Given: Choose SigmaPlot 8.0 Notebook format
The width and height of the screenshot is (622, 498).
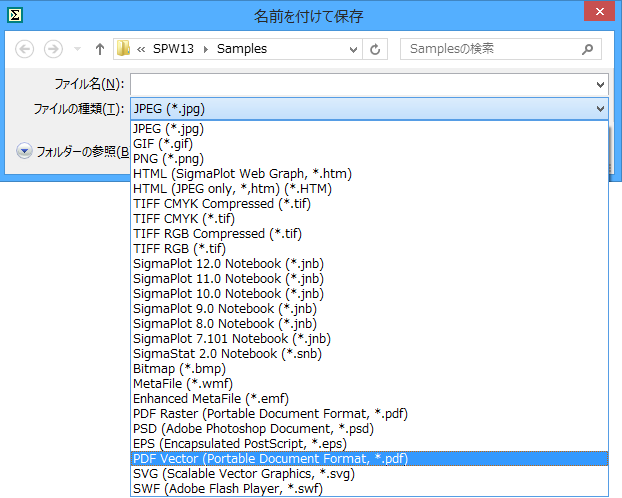Looking at the screenshot, I should 369,324.
